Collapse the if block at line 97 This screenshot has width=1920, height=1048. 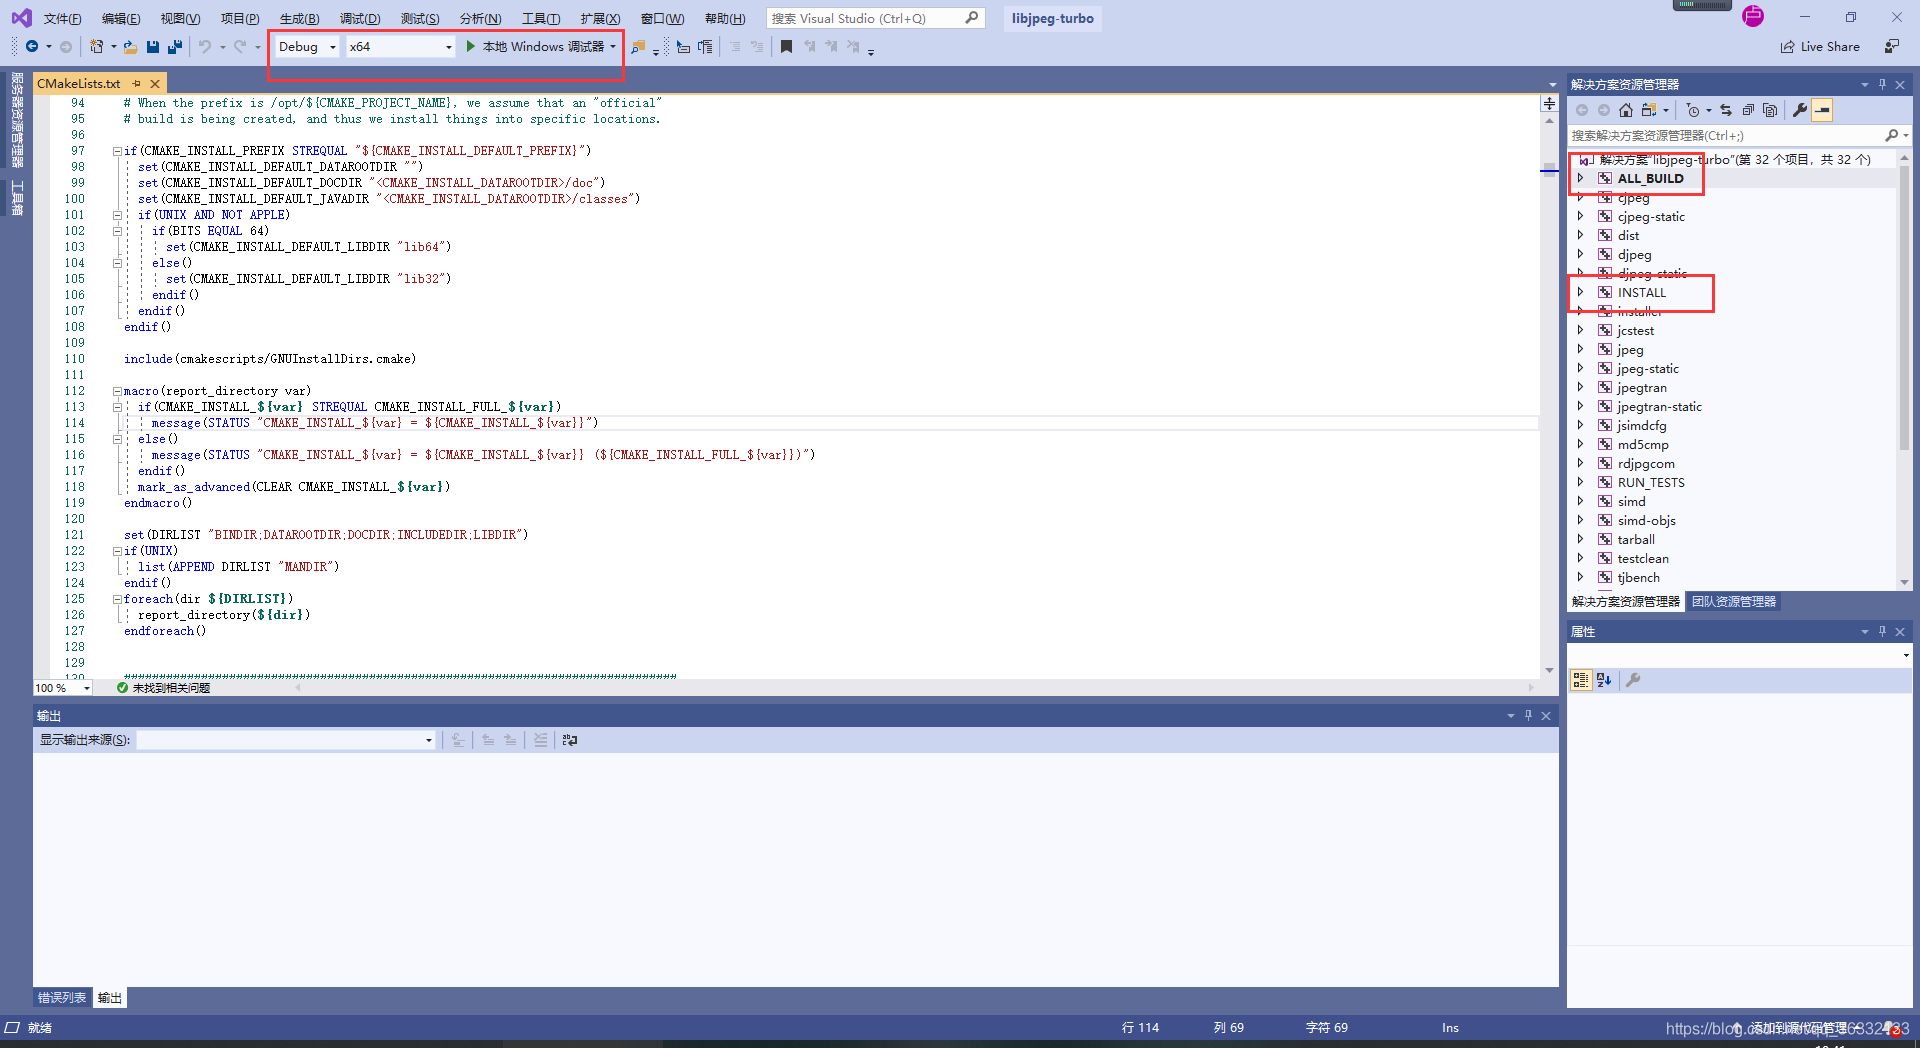tap(117, 151)
